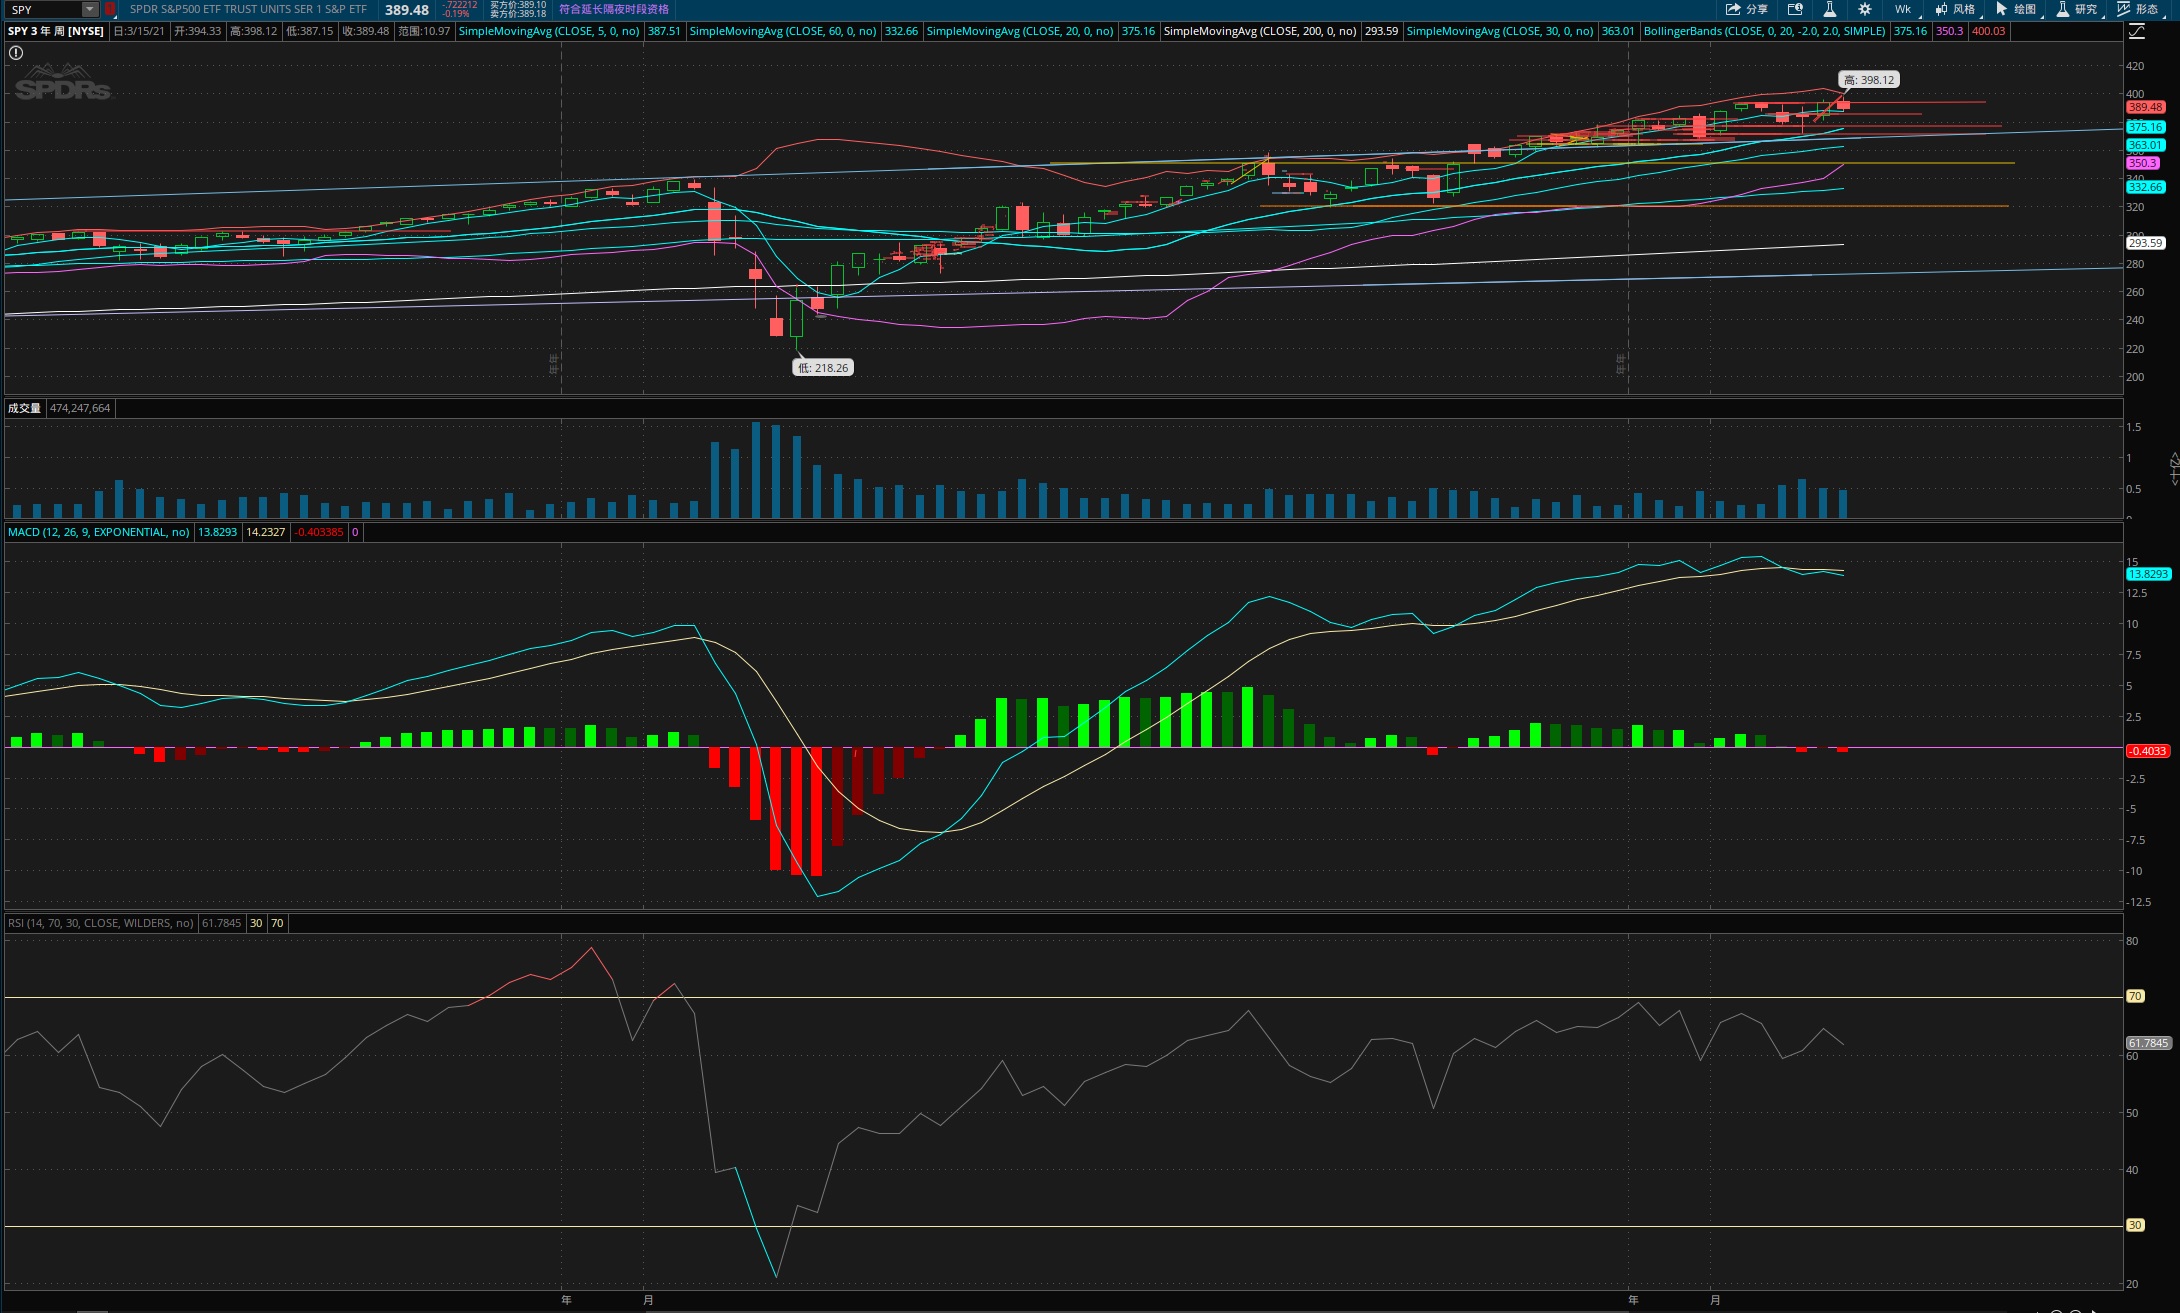The image size is (2180, 1313).
Task: Open the Style (风格) menu
Action: click(1956, 9)
